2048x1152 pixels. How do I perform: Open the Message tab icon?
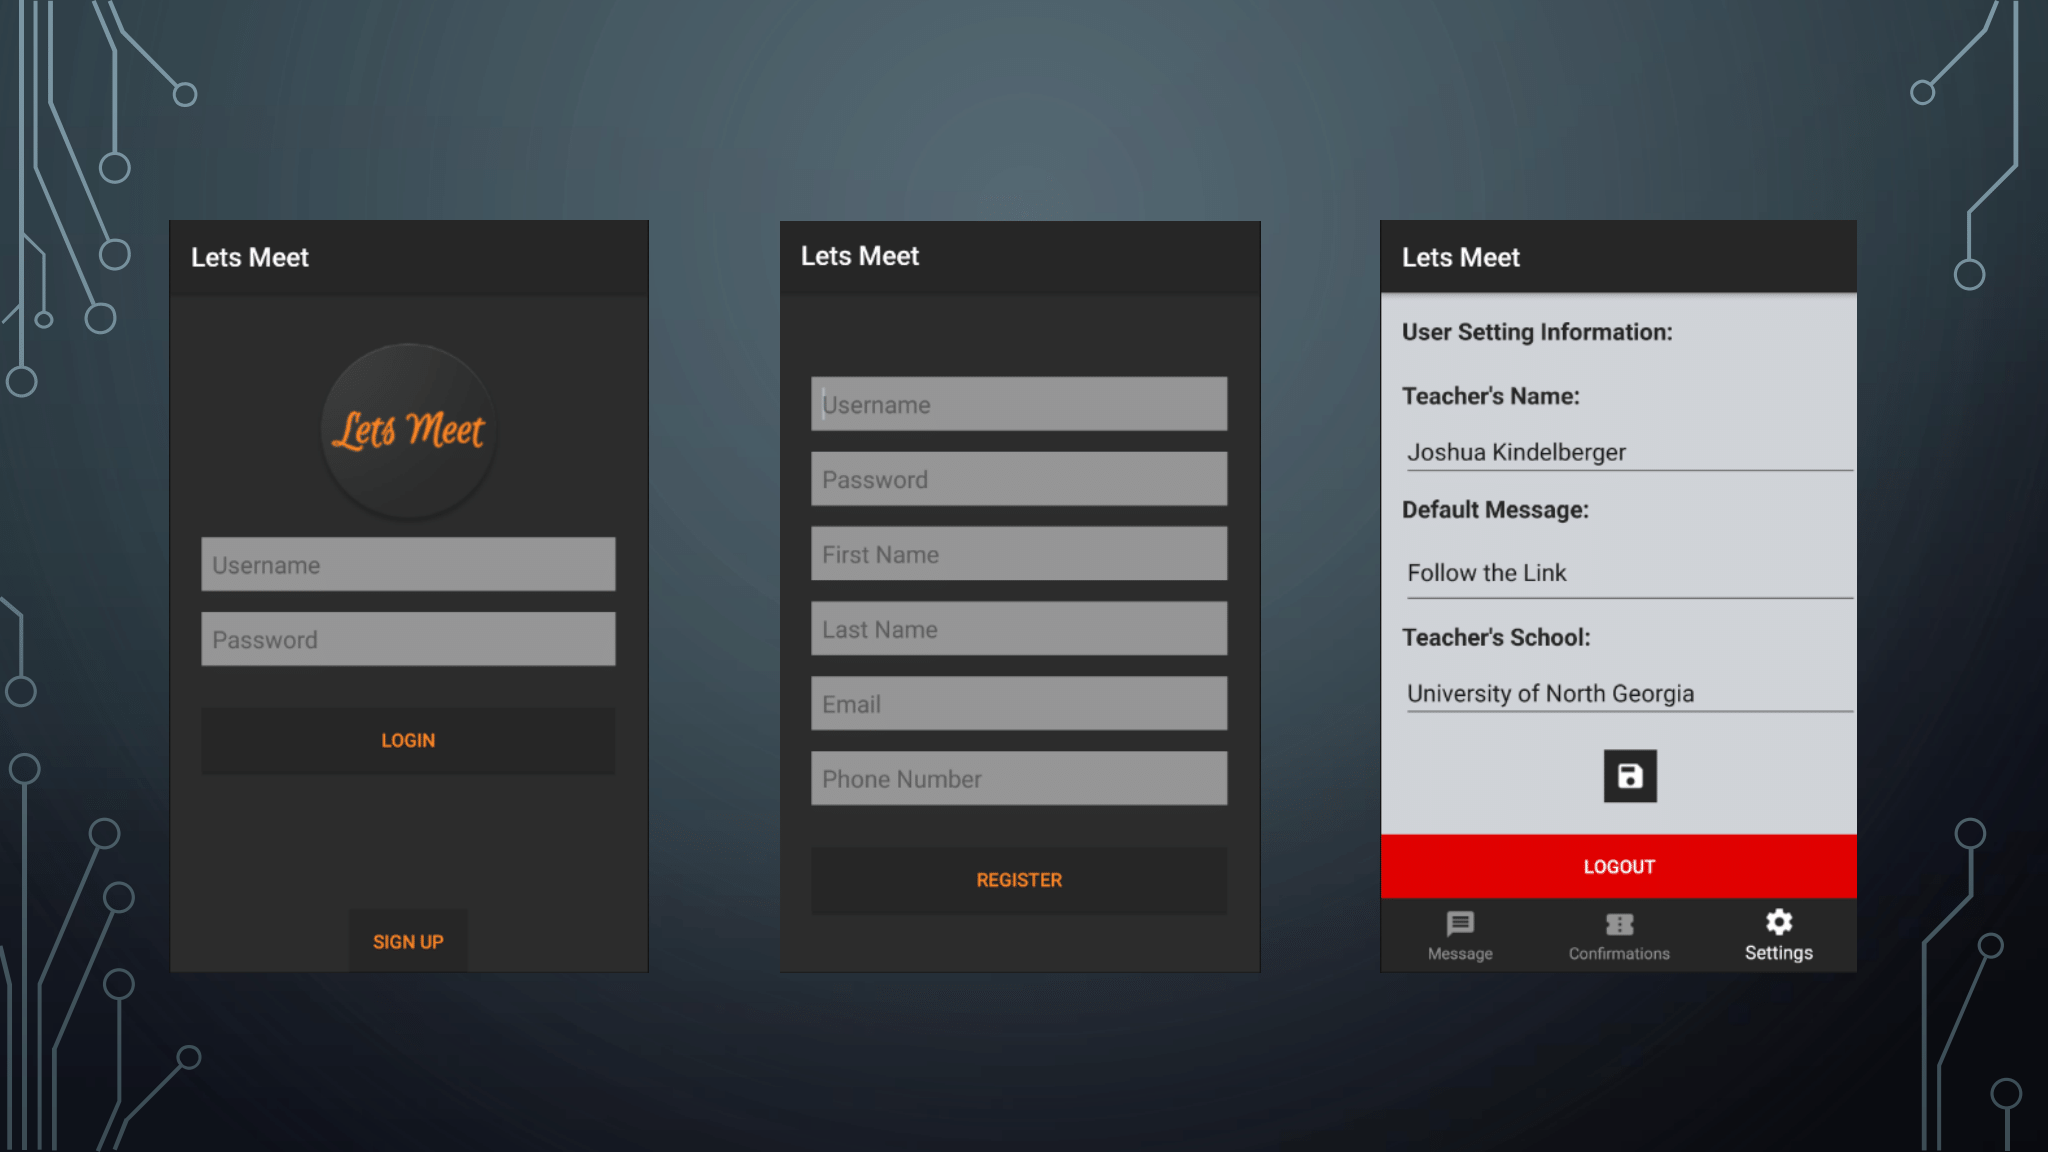(1460, 924)
